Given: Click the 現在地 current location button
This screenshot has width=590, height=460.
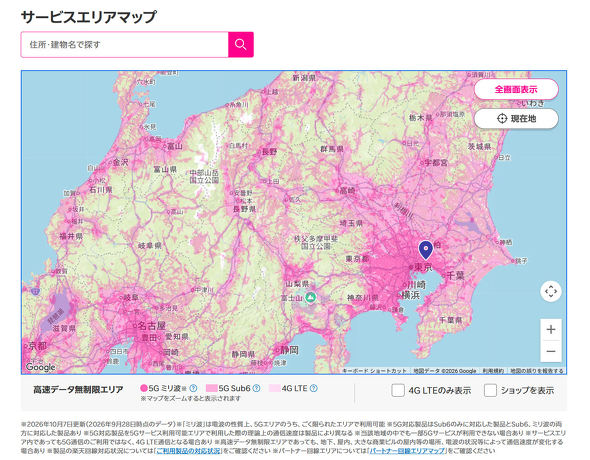Looking at the screenshot, I should pos(516,118).
